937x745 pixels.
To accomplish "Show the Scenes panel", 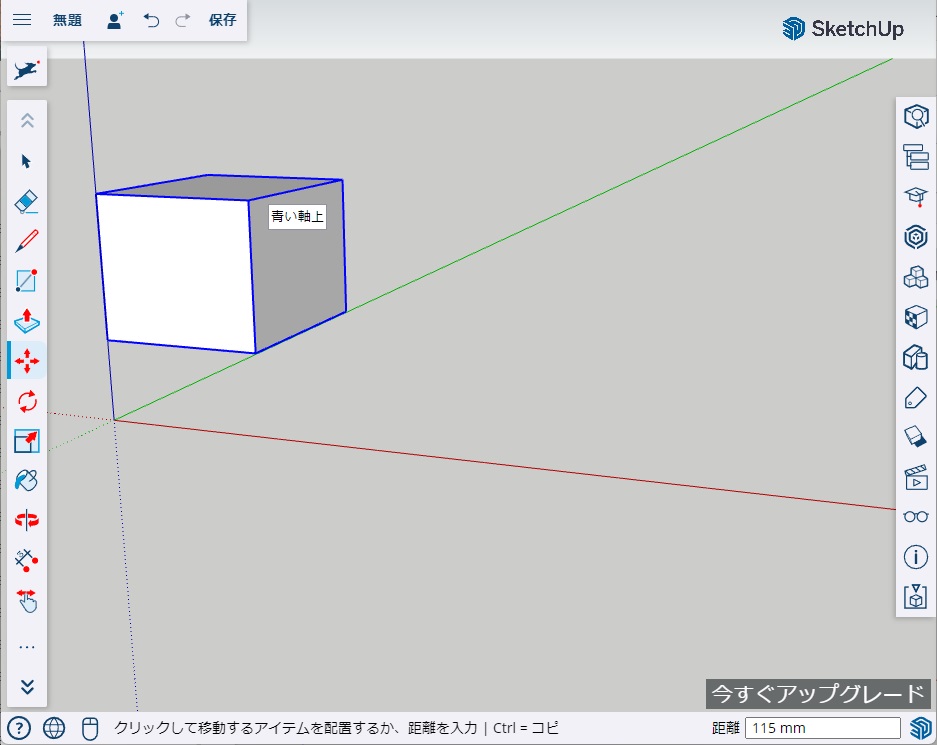I will [915, 477].
